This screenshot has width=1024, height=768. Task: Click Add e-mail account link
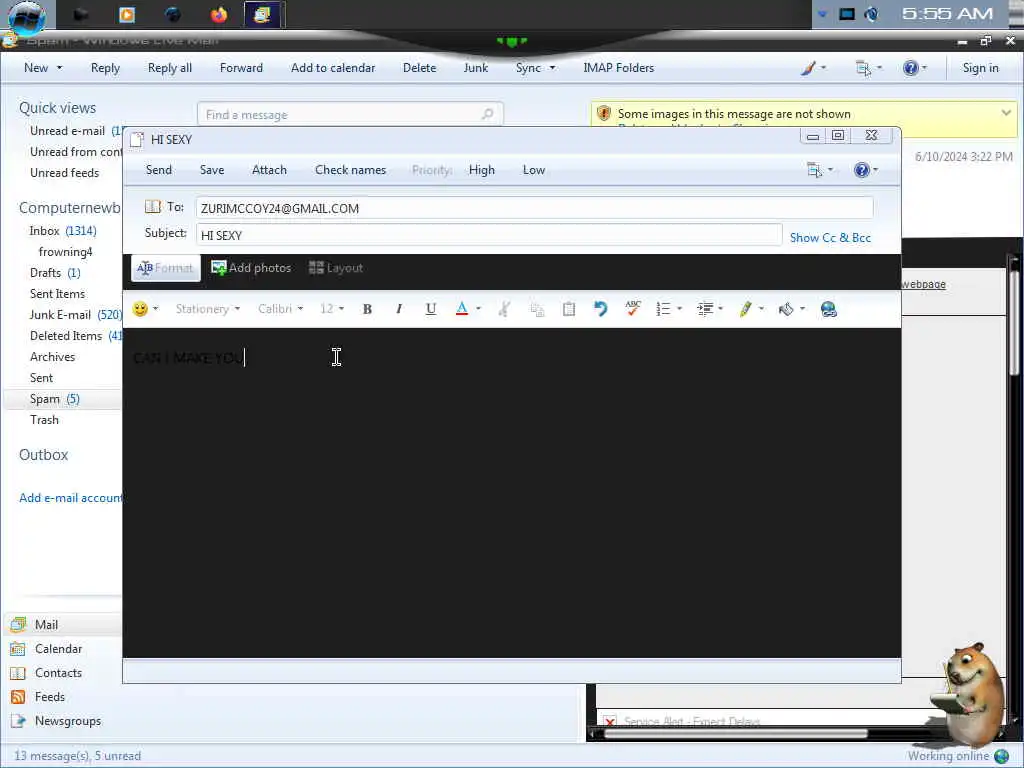pyautogui.click(x=71, y=498)
